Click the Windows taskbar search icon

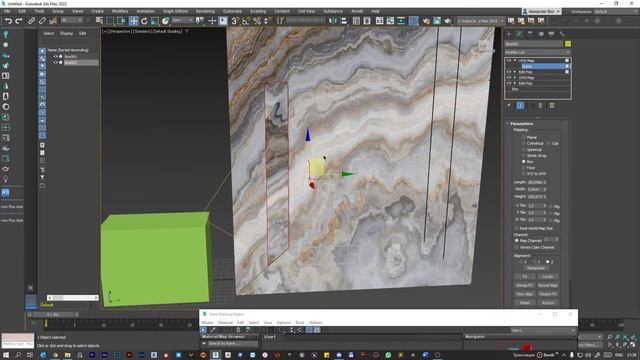[x=18, y=355]
